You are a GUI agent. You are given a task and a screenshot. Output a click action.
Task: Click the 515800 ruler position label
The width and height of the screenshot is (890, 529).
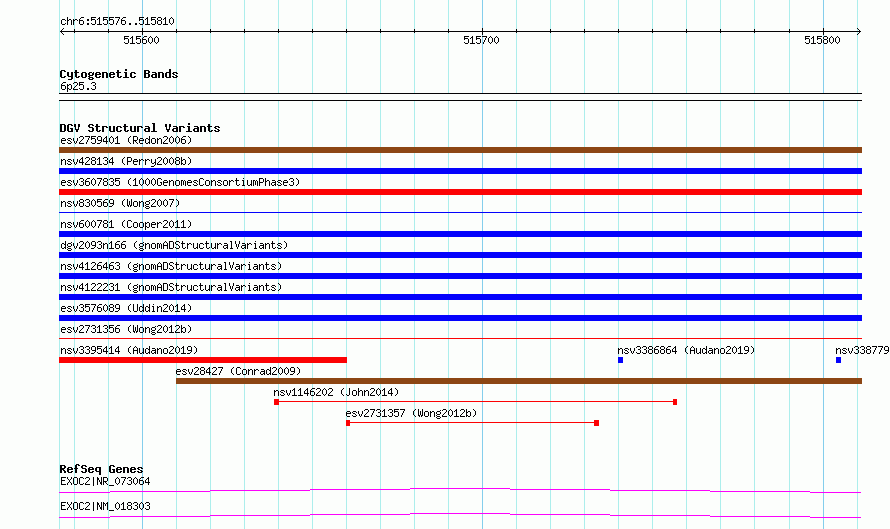point(822,40)
